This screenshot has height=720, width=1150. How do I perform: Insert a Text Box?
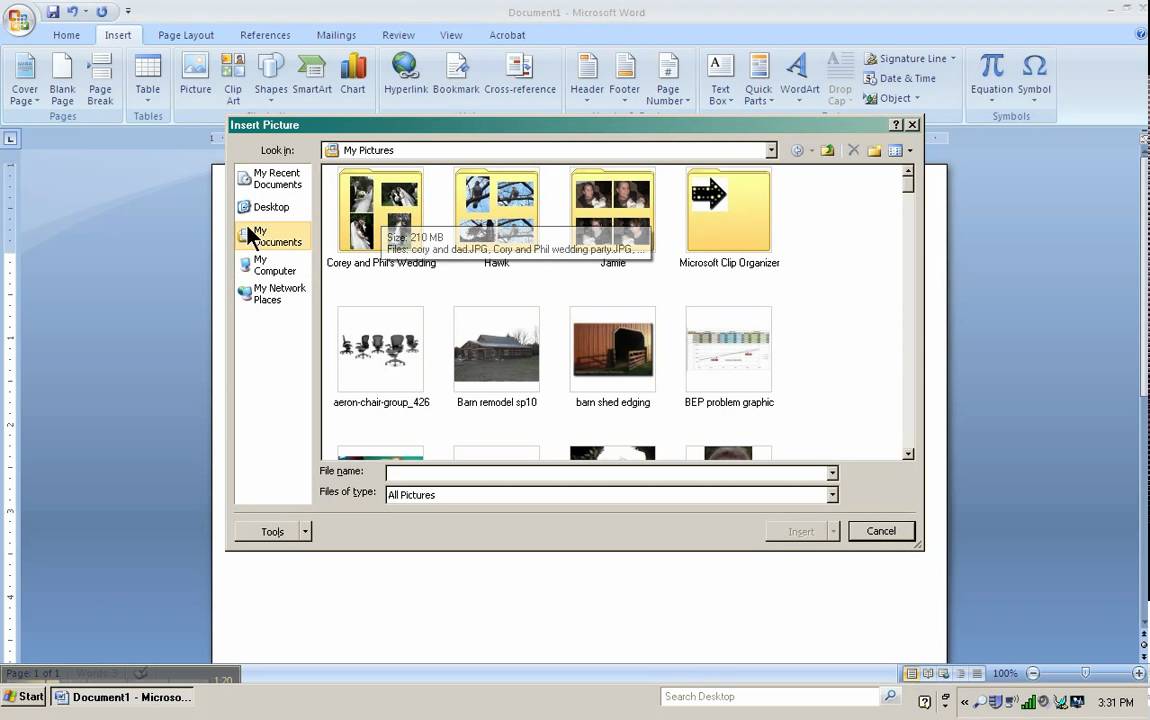coord(720,79)
